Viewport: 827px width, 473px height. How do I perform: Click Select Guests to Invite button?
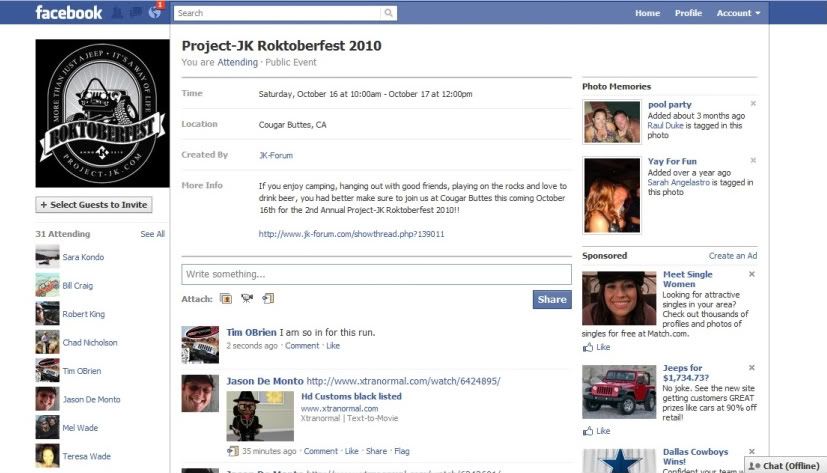(x=94, y=205)
